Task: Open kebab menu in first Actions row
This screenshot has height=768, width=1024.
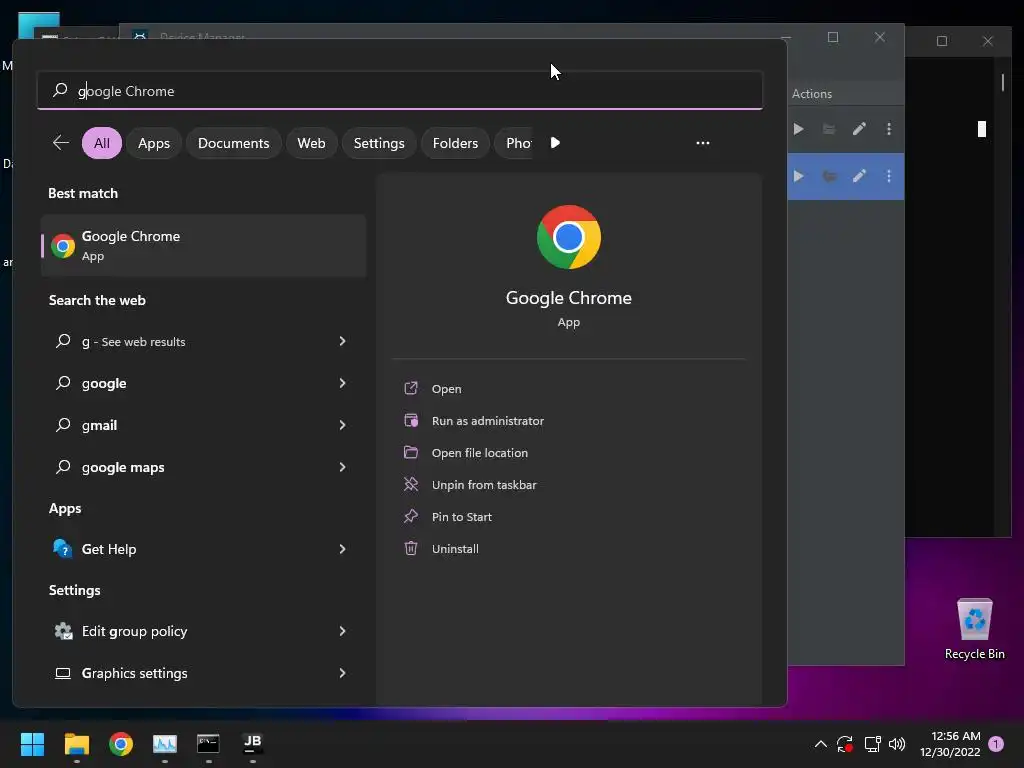Action: point(889,129)
